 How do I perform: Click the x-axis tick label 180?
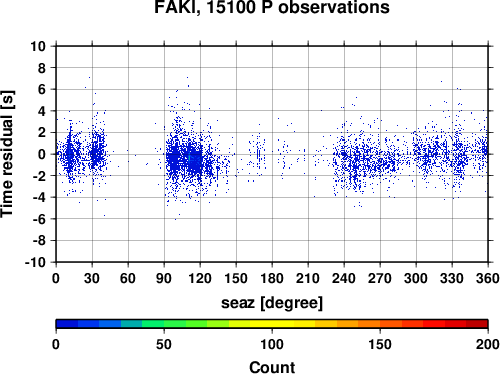[272, 278]
